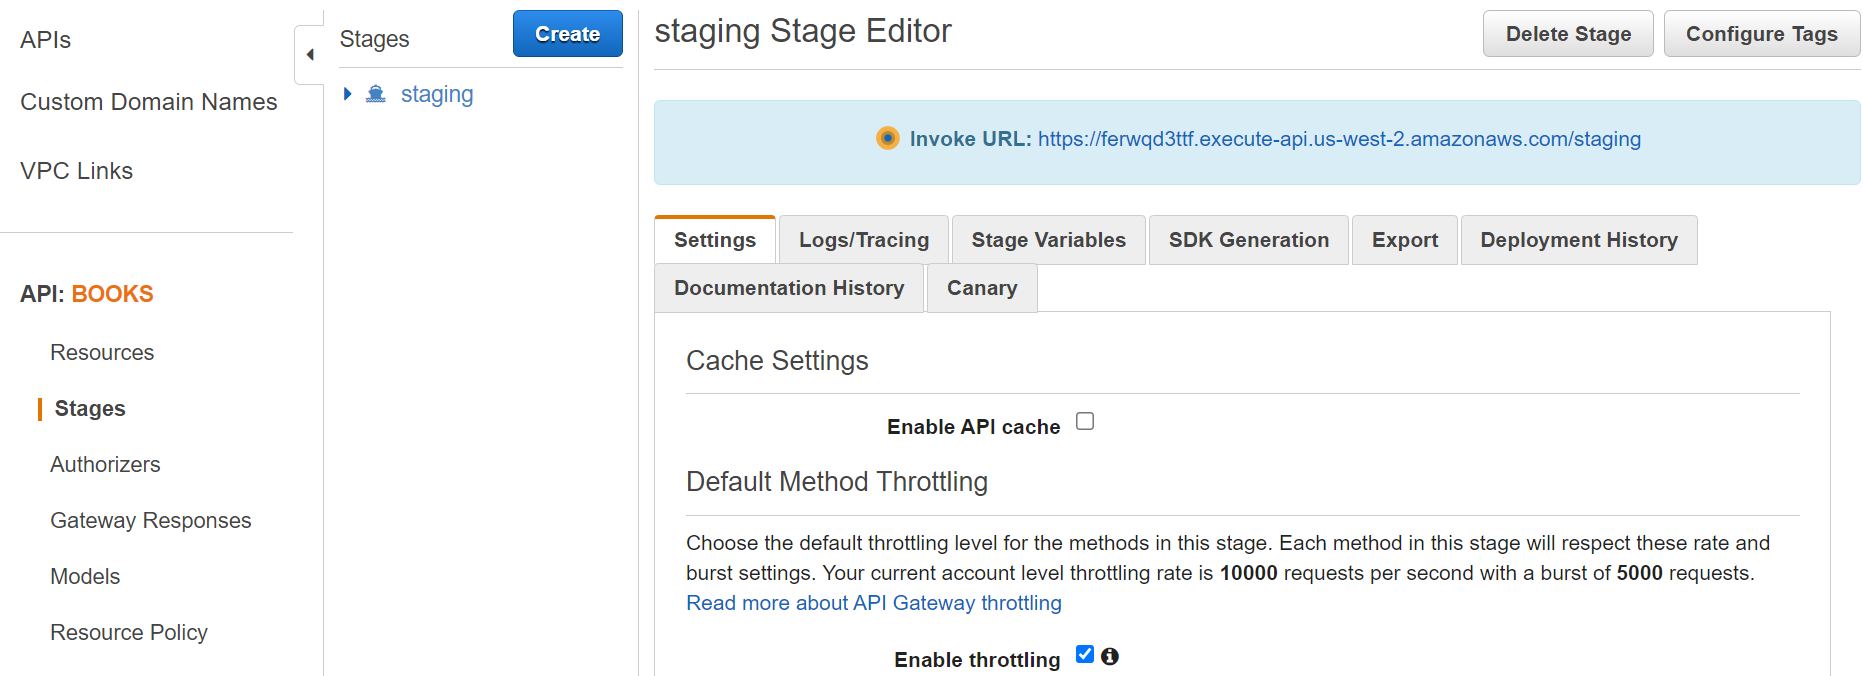Show the Deployment History tab

click(x=1578, y=240)
